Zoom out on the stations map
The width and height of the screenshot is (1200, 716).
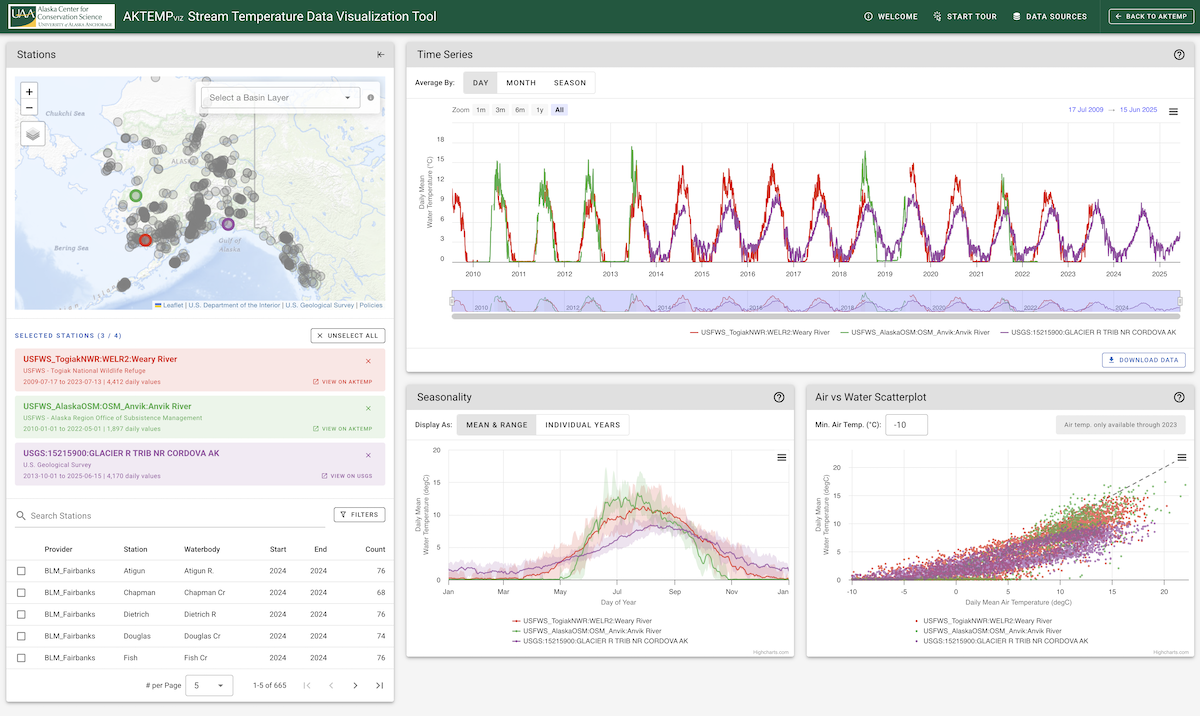pyautogui.click(x=29, y=107)
